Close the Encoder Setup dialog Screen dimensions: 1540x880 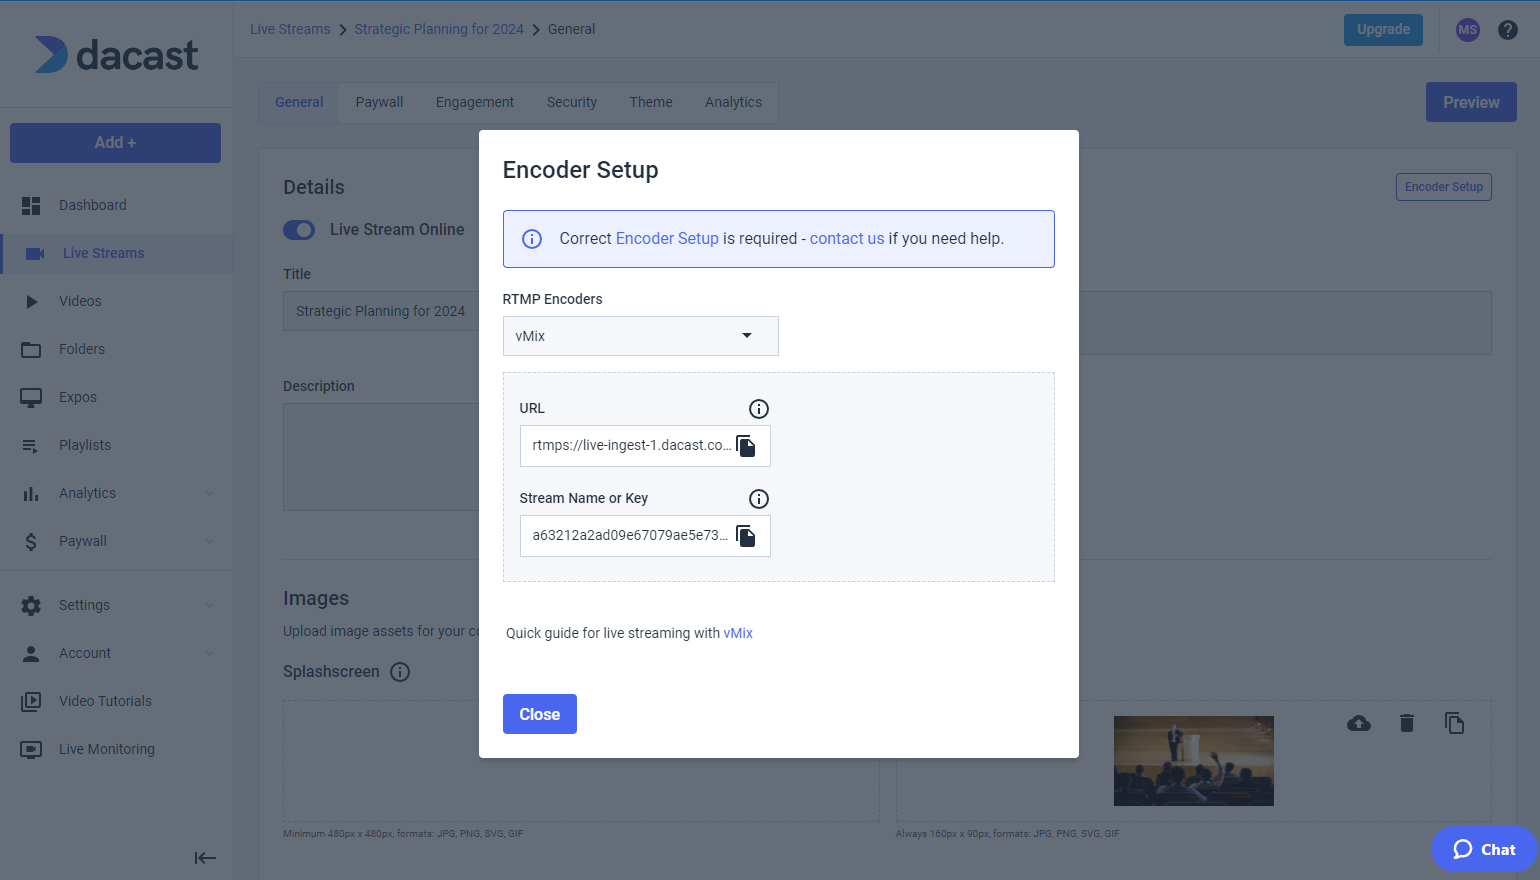pyautogui.click(x=539, y=713)
